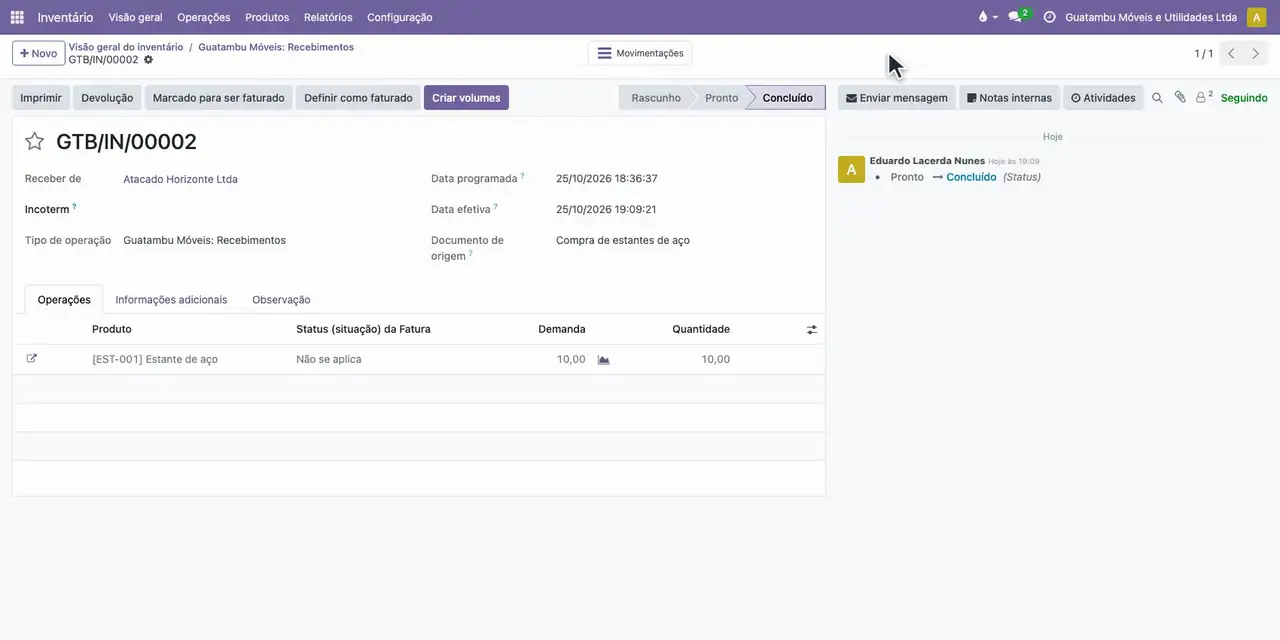The image size is (1280, 640).
Task: Switch to the Observação tab
Action: (x=281, y=300)
